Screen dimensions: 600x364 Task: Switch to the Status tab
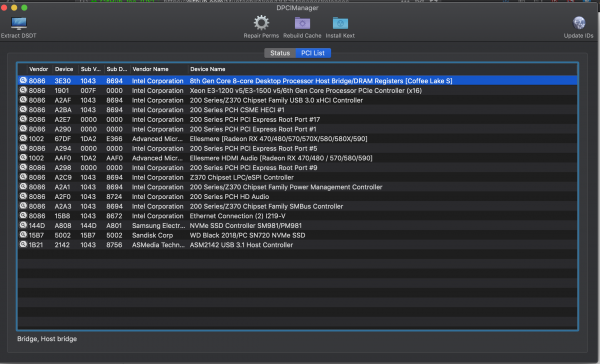tap(280, 53)
